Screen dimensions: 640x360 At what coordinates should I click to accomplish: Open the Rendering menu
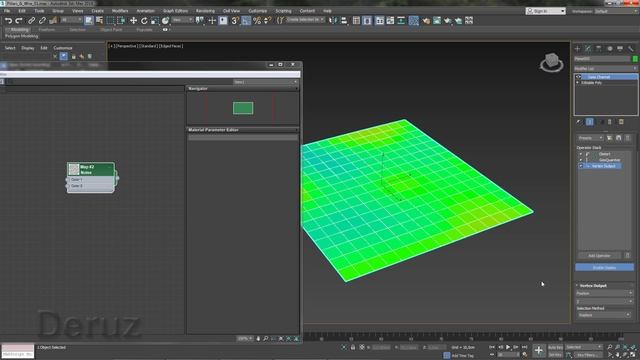click(x=205, y=11)
